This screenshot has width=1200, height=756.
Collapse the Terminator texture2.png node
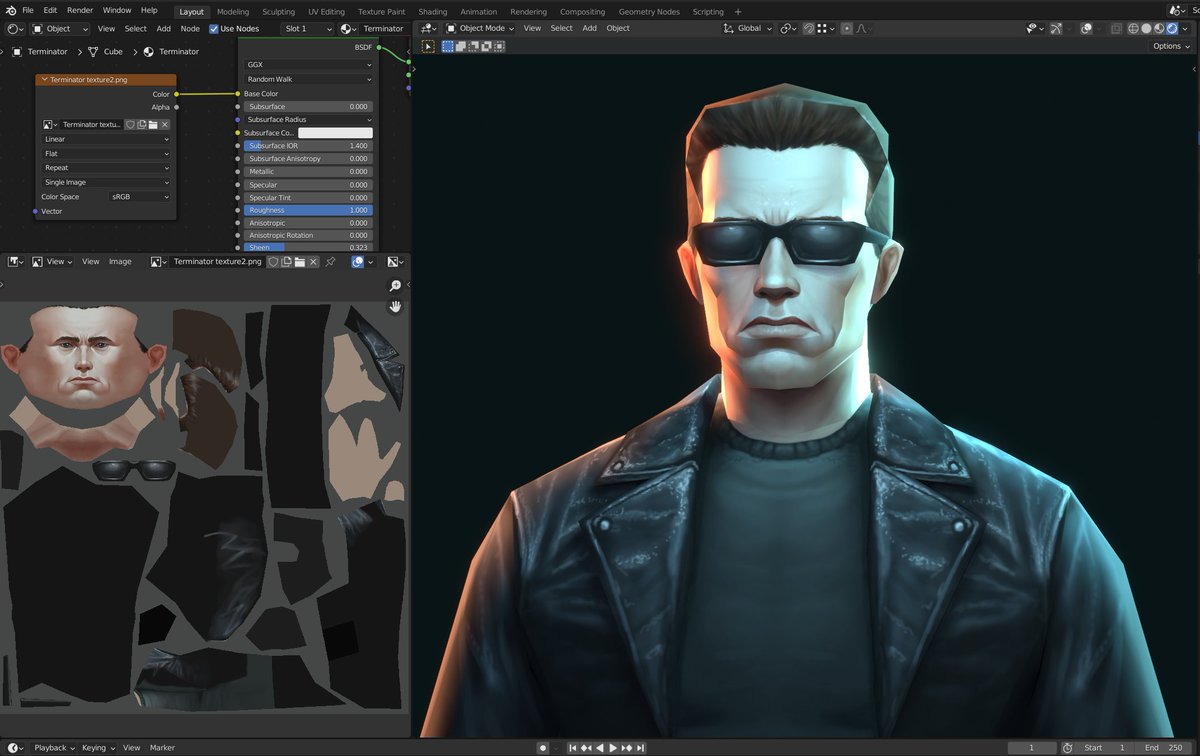pos(44,79)
